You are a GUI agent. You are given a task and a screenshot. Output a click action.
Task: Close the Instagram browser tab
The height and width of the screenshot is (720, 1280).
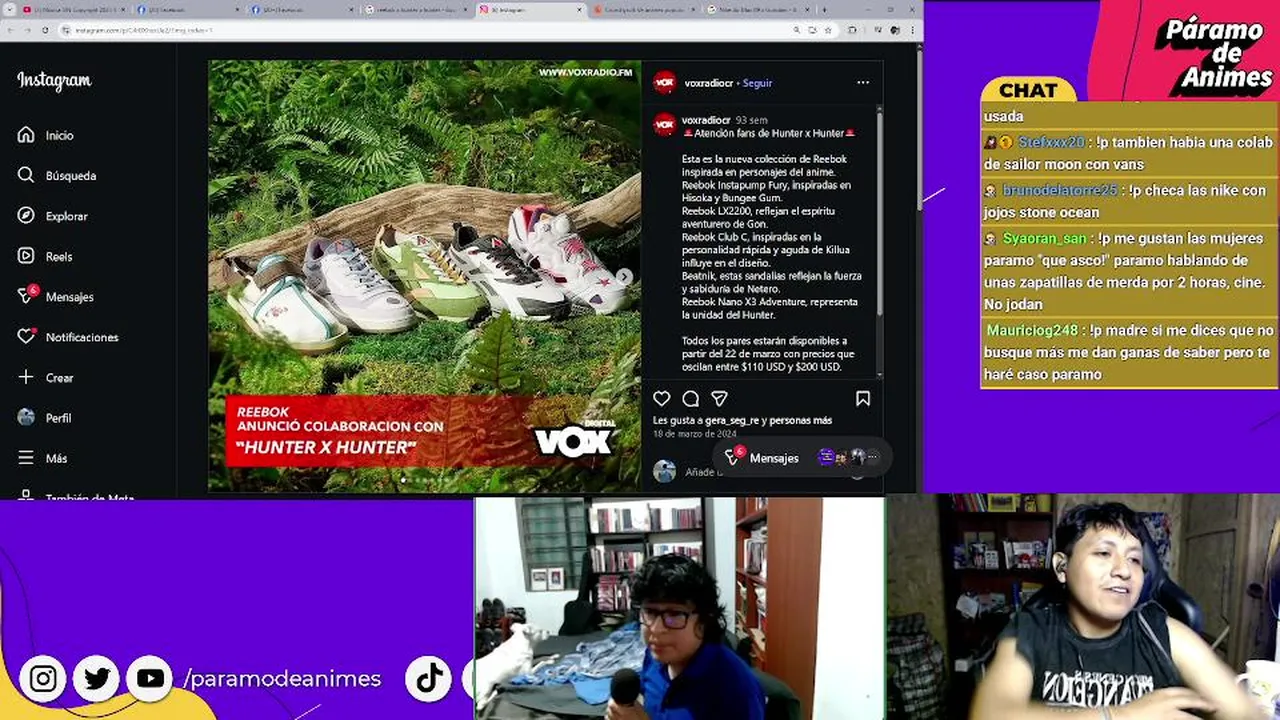click(579, 10)
